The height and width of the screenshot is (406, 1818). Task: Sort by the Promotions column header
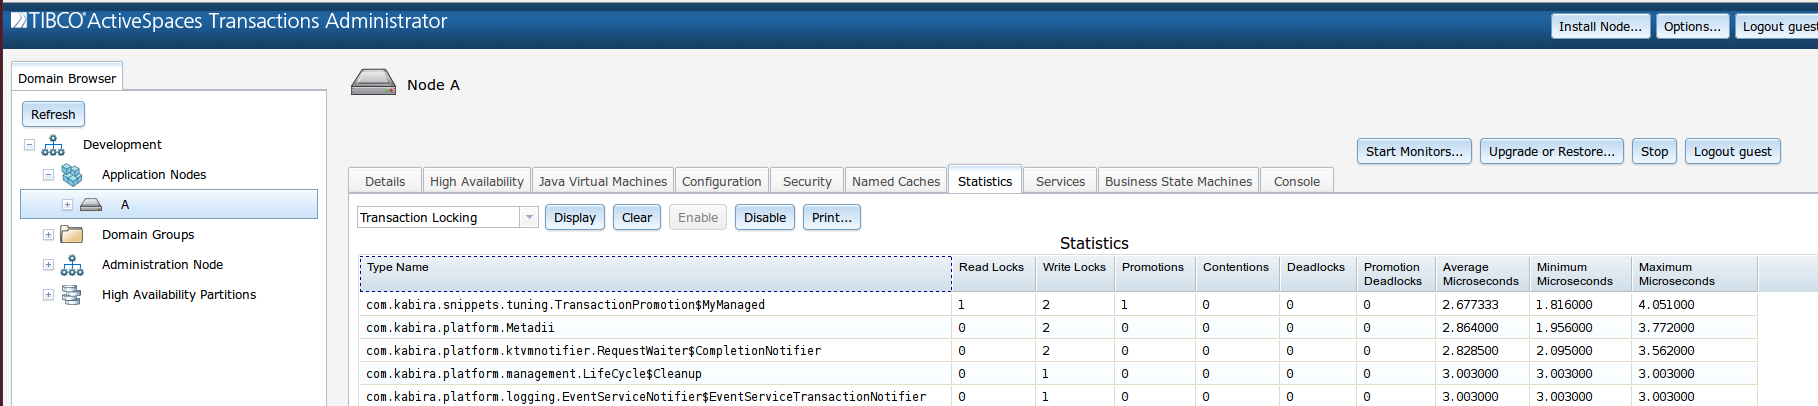1155,274
